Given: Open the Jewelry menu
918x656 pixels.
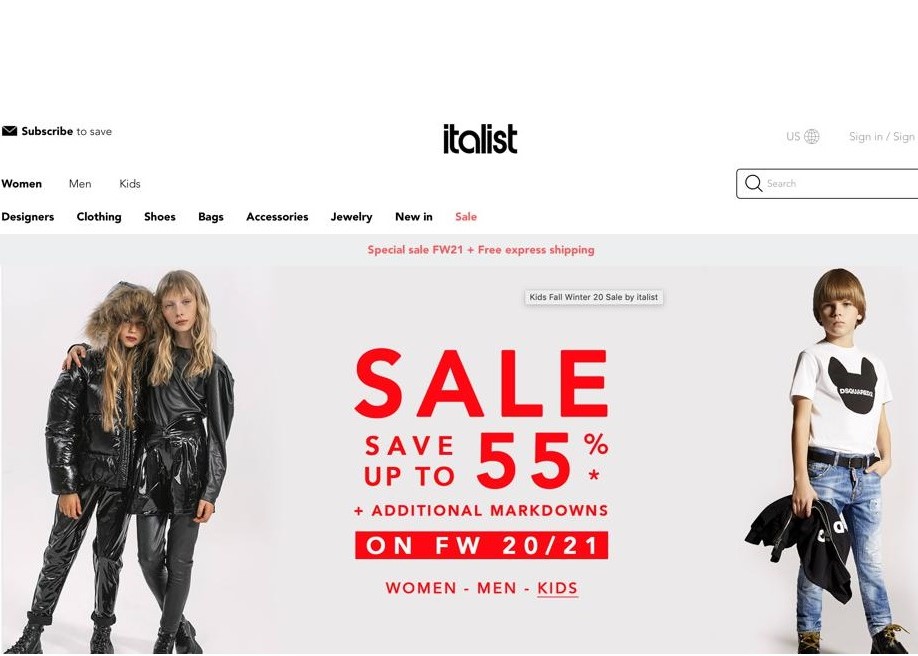Looking at the screenshot, I should pyautogui.click(x=351, y=217).
